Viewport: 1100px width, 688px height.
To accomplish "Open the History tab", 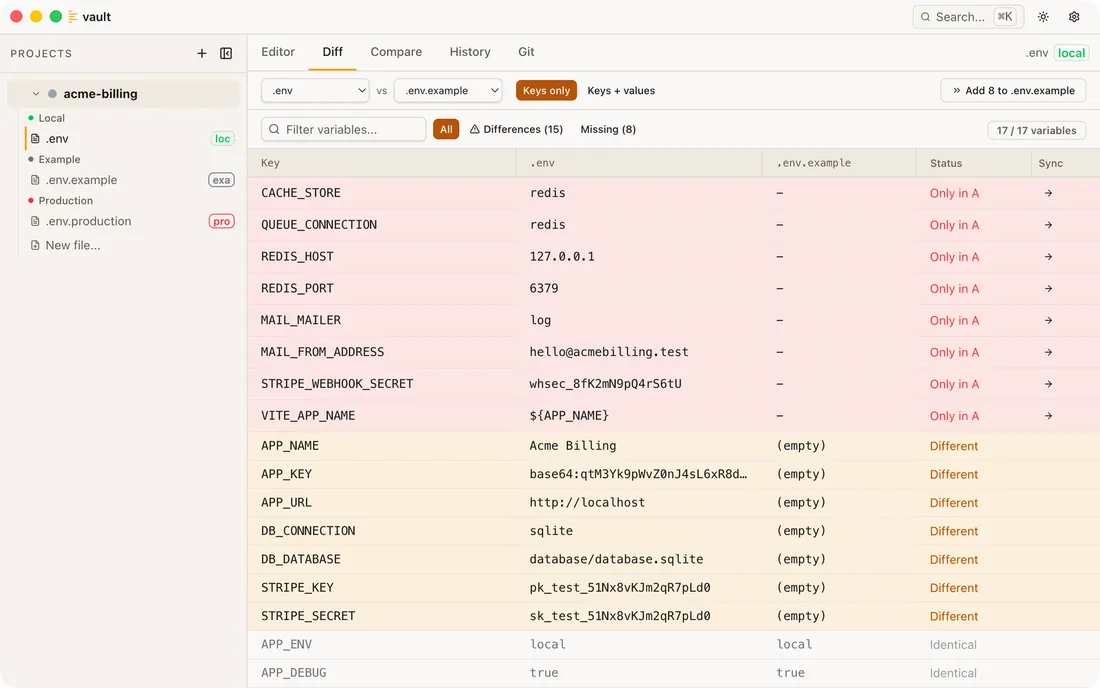I will click(470, 52).
